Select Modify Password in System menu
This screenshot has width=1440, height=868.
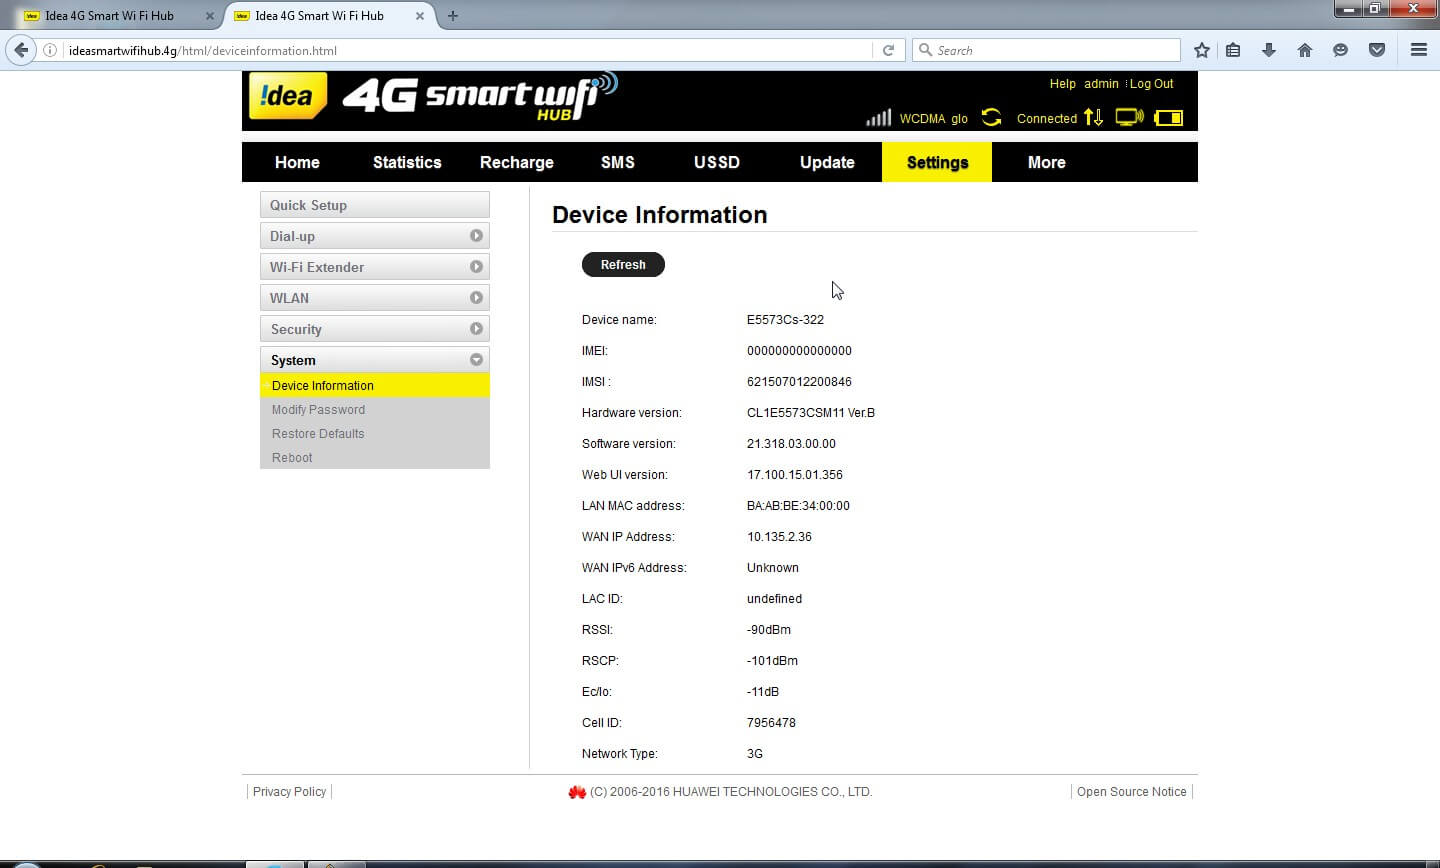tap(318, 410)
